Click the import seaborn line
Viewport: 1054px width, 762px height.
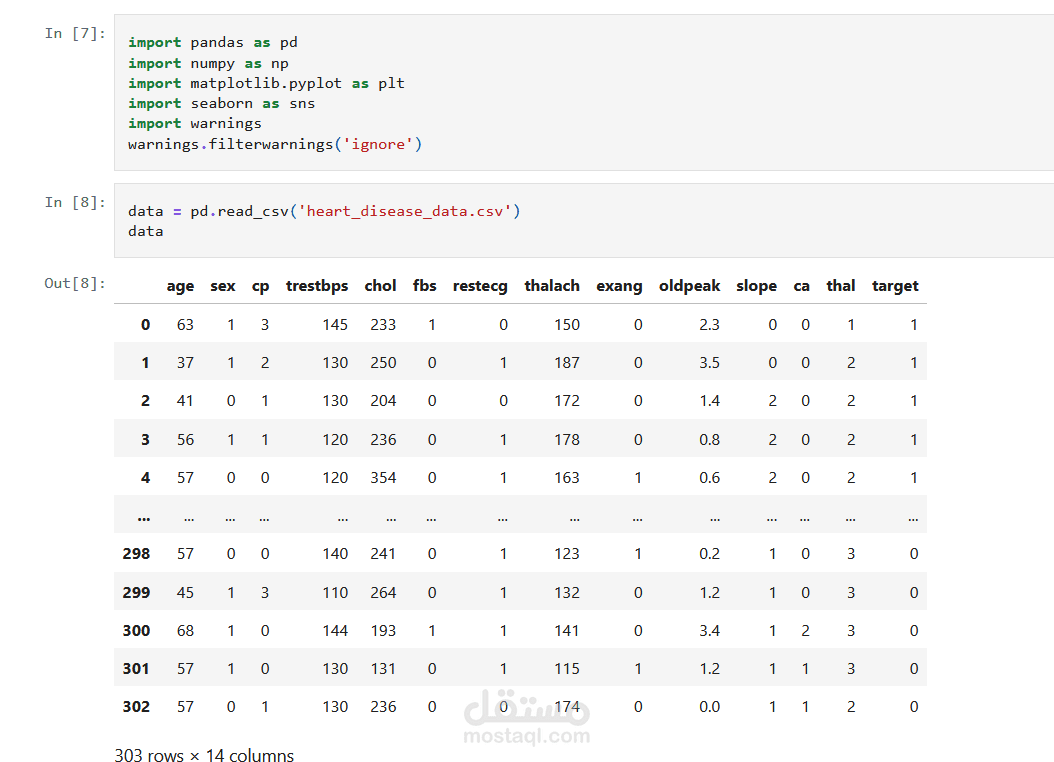coord(221,103)
